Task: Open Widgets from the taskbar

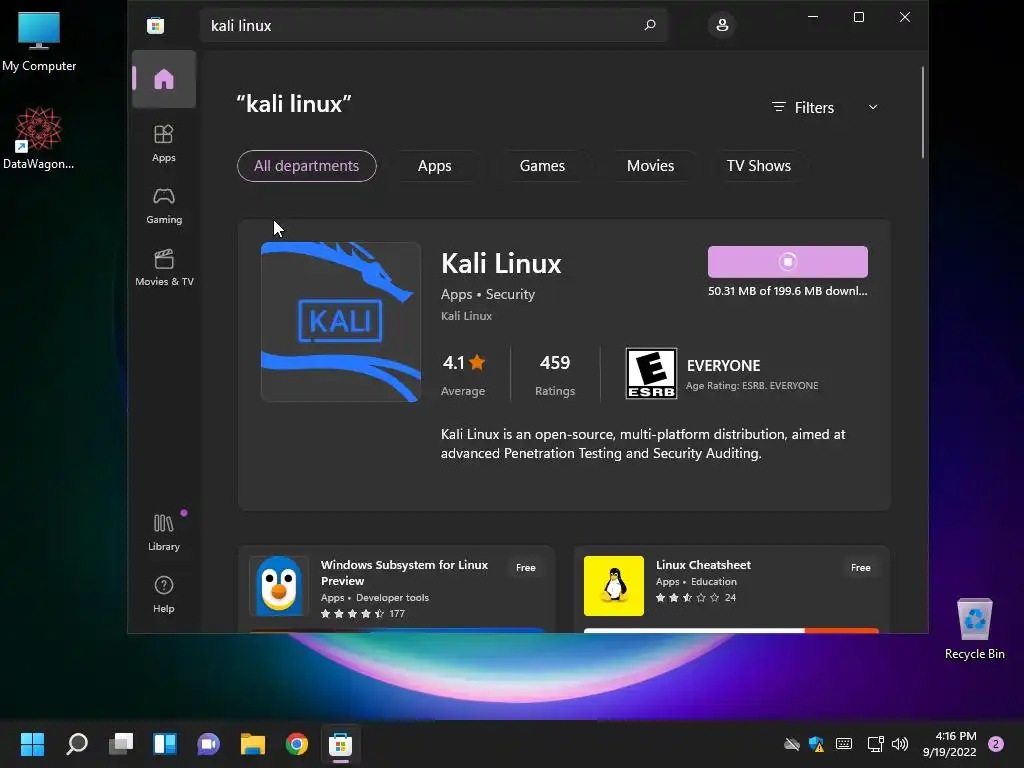Action: (x=165, y=743)
